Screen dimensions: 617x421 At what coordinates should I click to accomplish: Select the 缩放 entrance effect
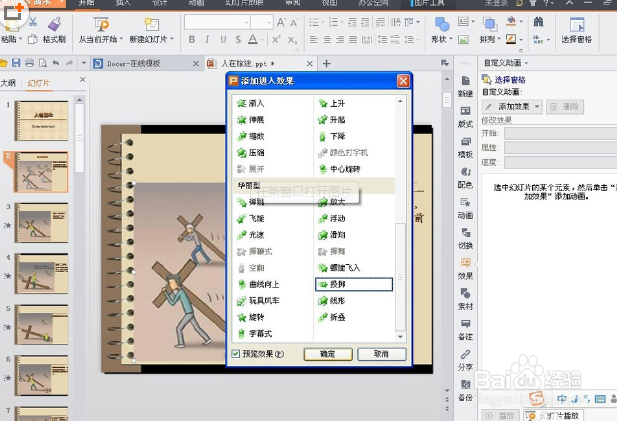tap(251, 136)
